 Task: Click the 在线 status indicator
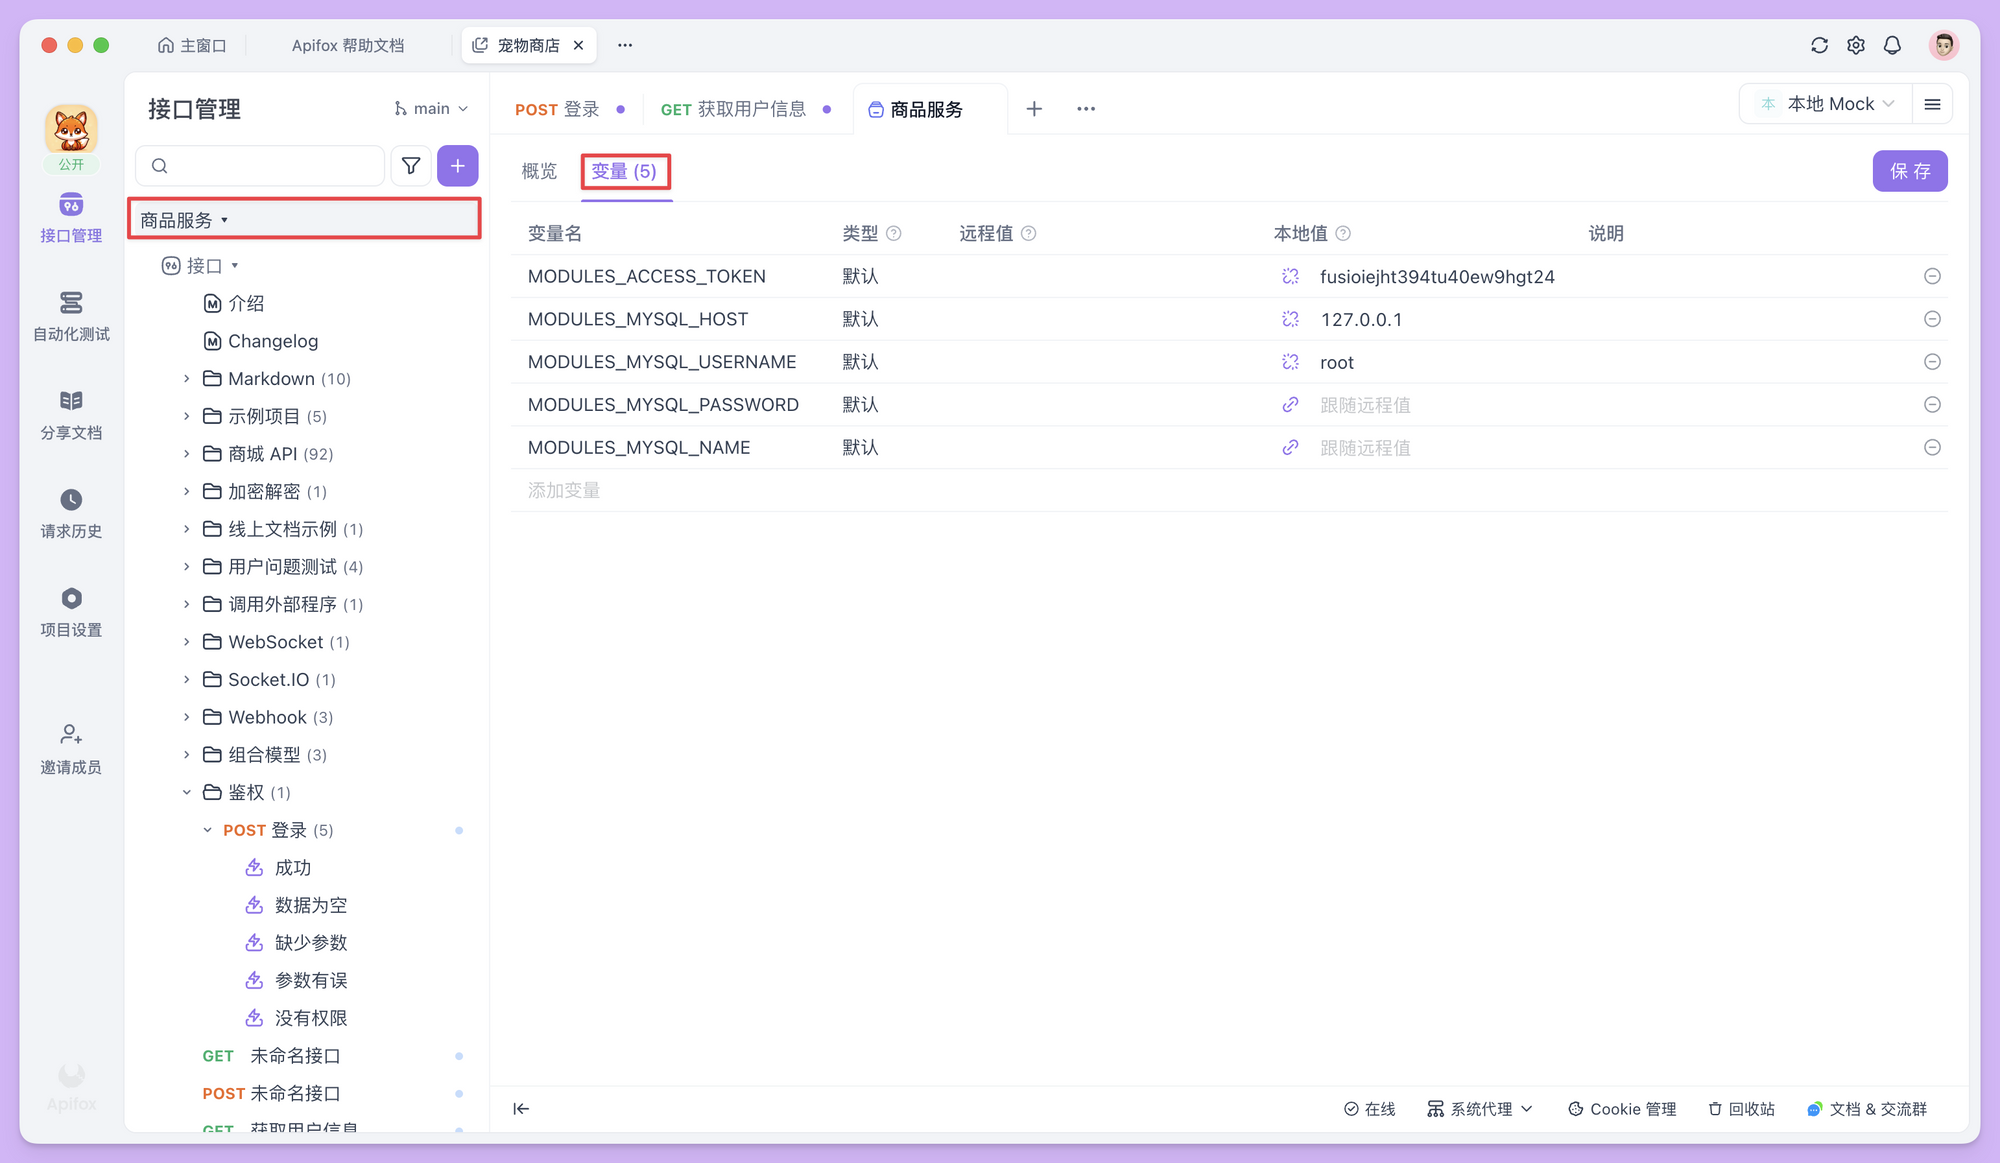coord(1369,1108)
